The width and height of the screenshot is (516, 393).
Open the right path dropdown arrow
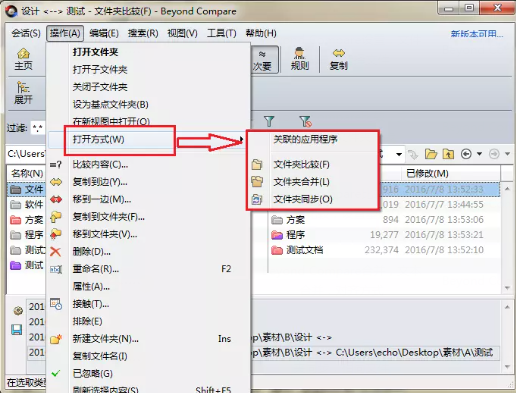pyautogui.click(x=399, y=154)
